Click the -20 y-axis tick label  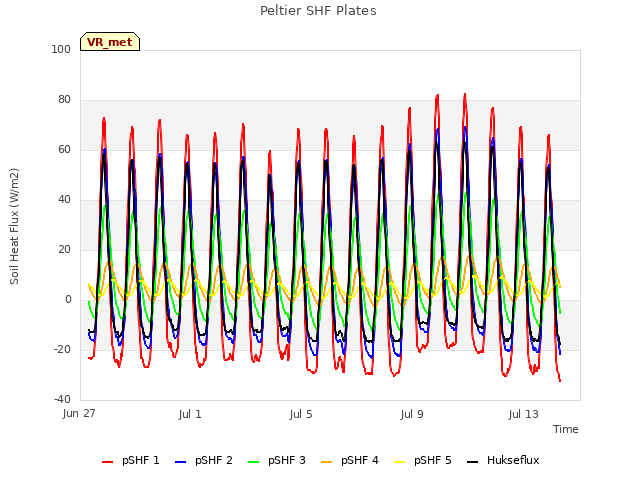click(x=62, y=350)
